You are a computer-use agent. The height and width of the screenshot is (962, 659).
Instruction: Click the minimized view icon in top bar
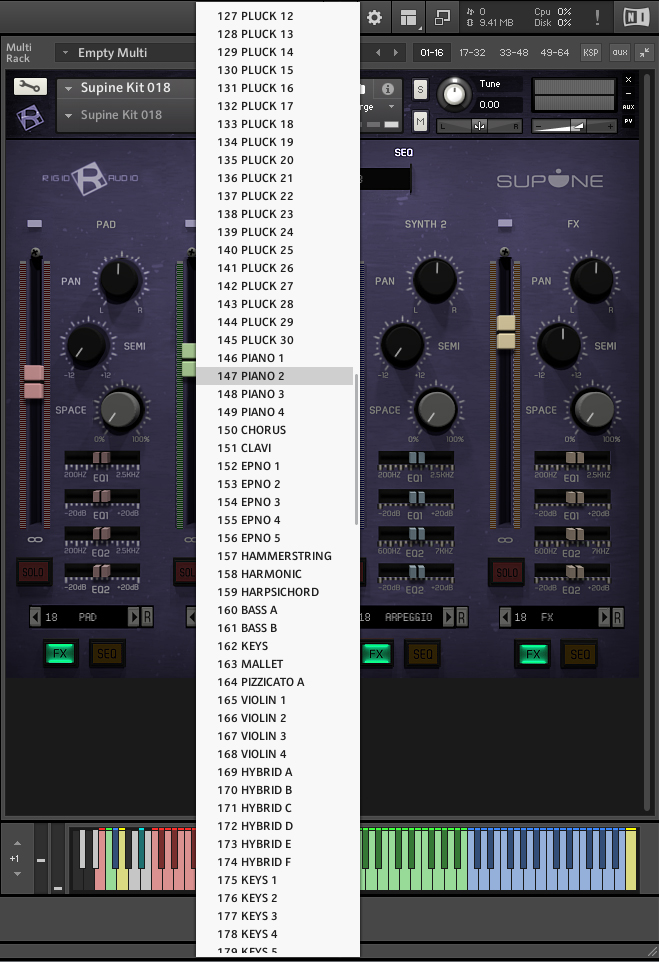tap(442, 17)
